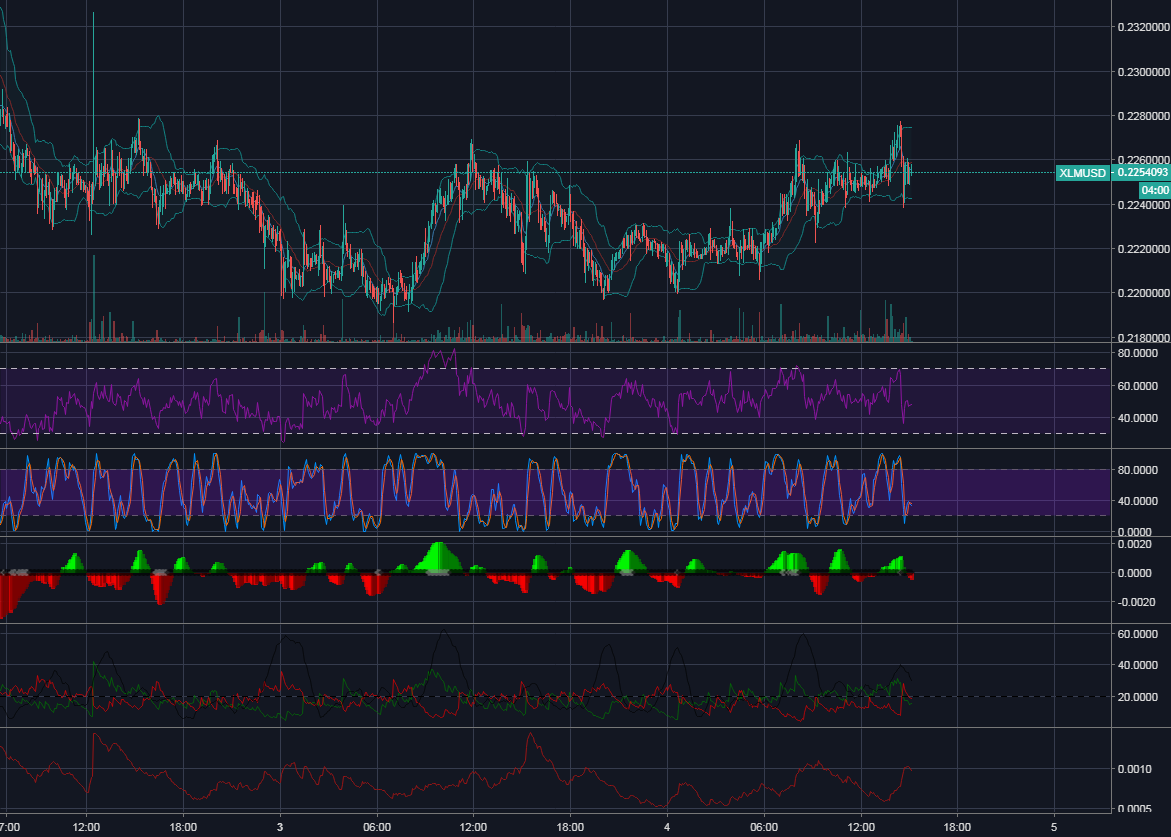Click the 0.0020 label on MACD scale
This screenshot has height=837, width=1171.
pyautogui.click(x=1134, y=544)
